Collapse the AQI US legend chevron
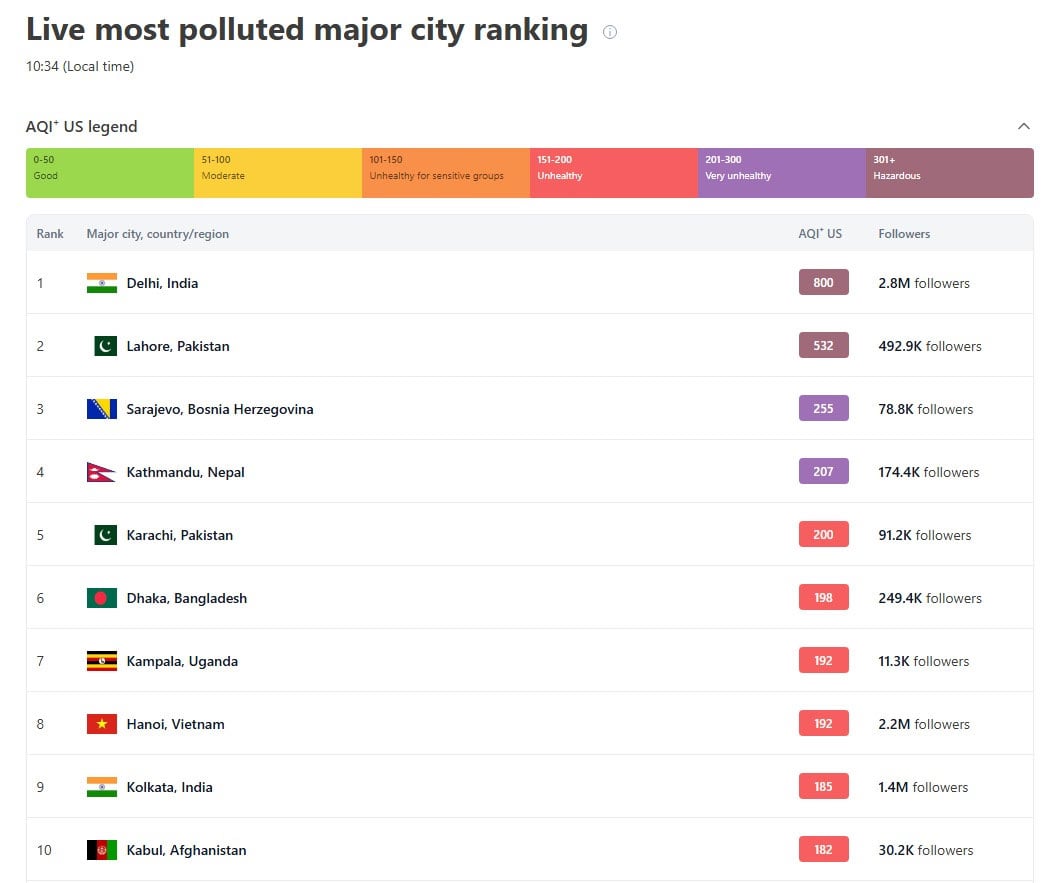The width and height of the screenshot is (1064, 883). (1023, 126)
